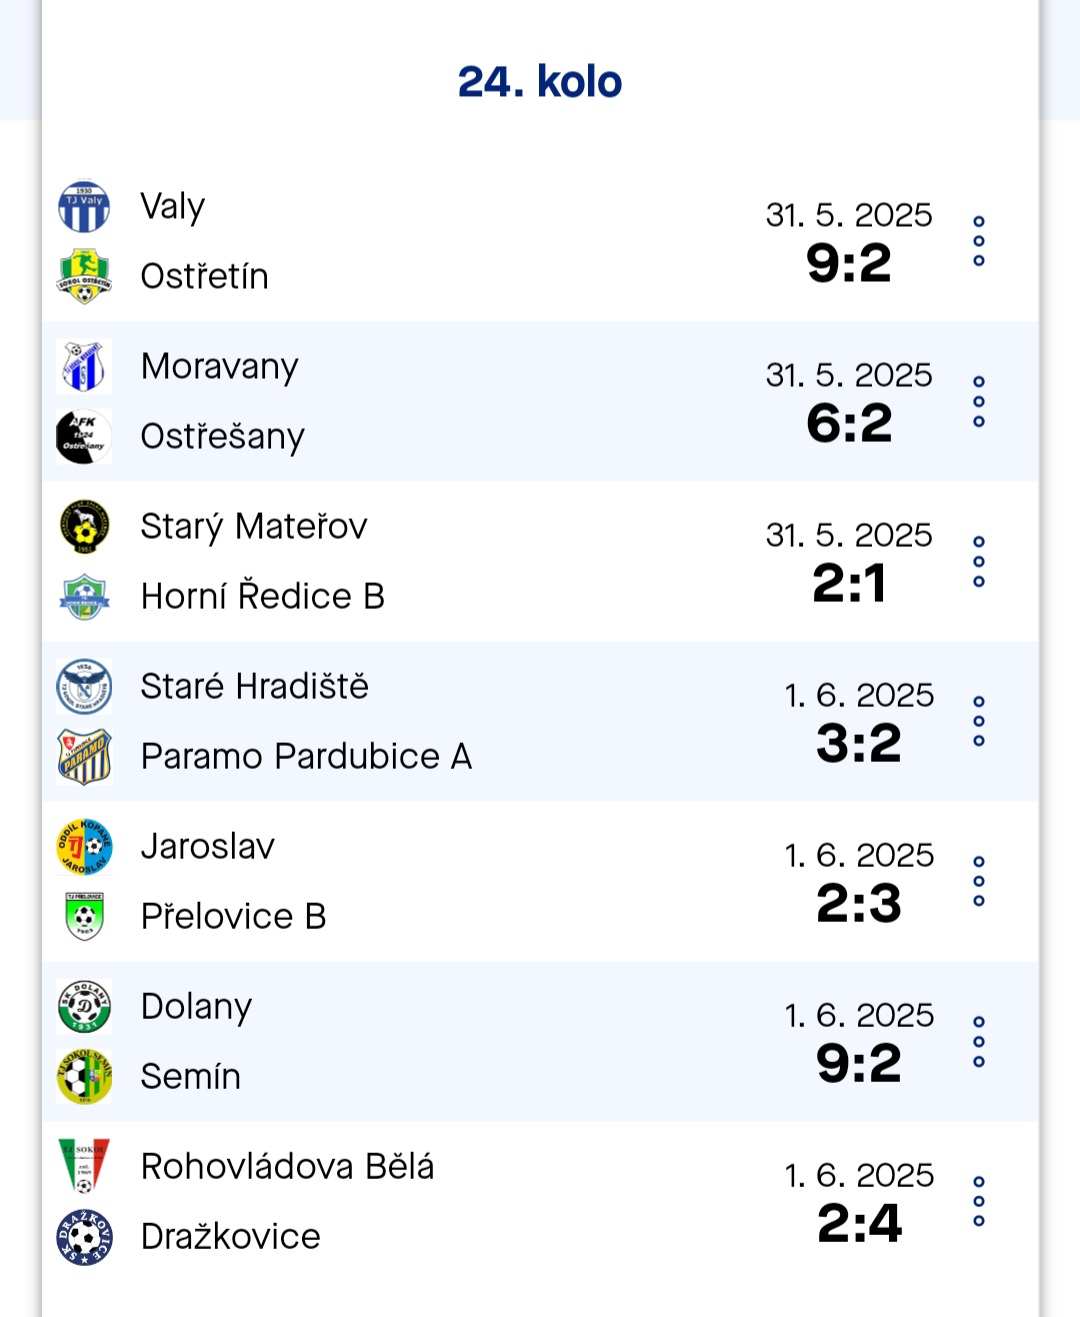
Task: Open the Přelovice B team link
Action: [x=234, y=917]
